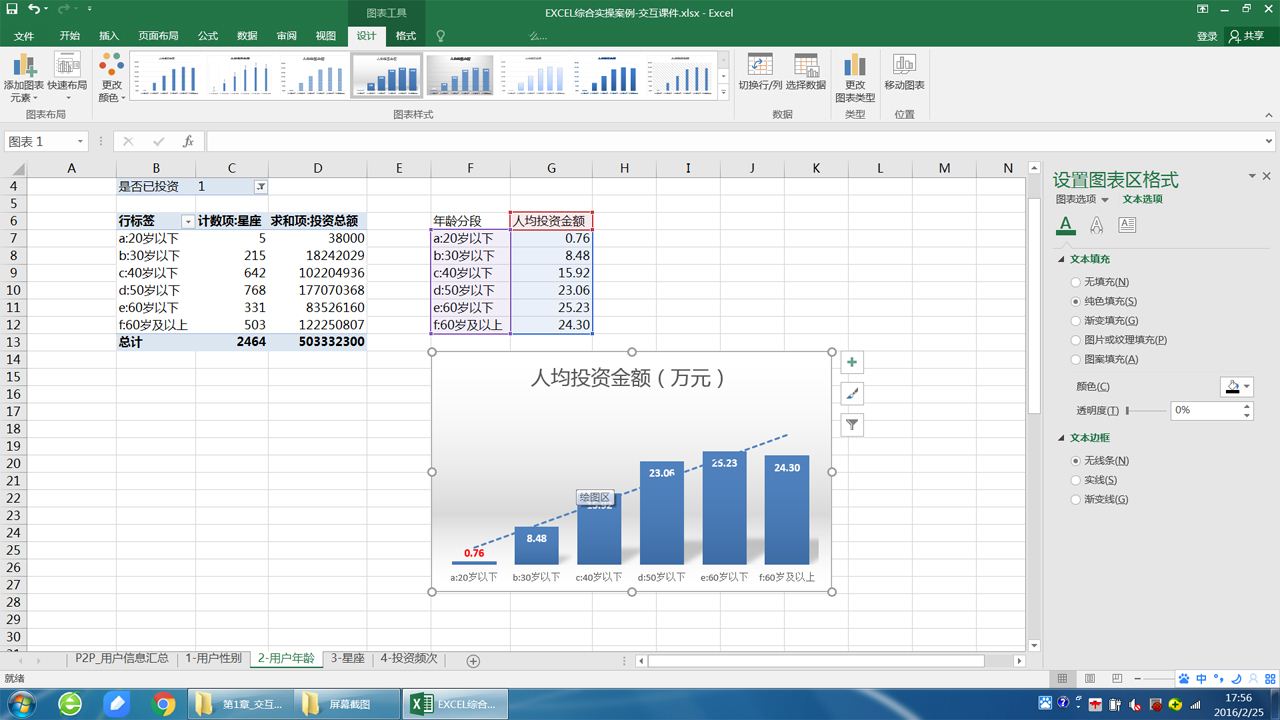Select the 渐变线(G) radio button

1076,499
